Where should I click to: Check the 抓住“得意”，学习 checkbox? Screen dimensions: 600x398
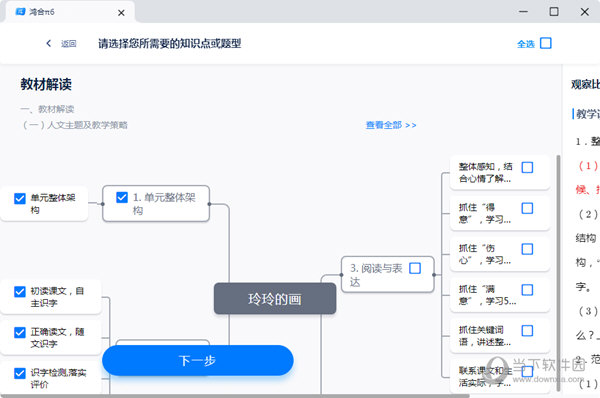click(527, 208)
